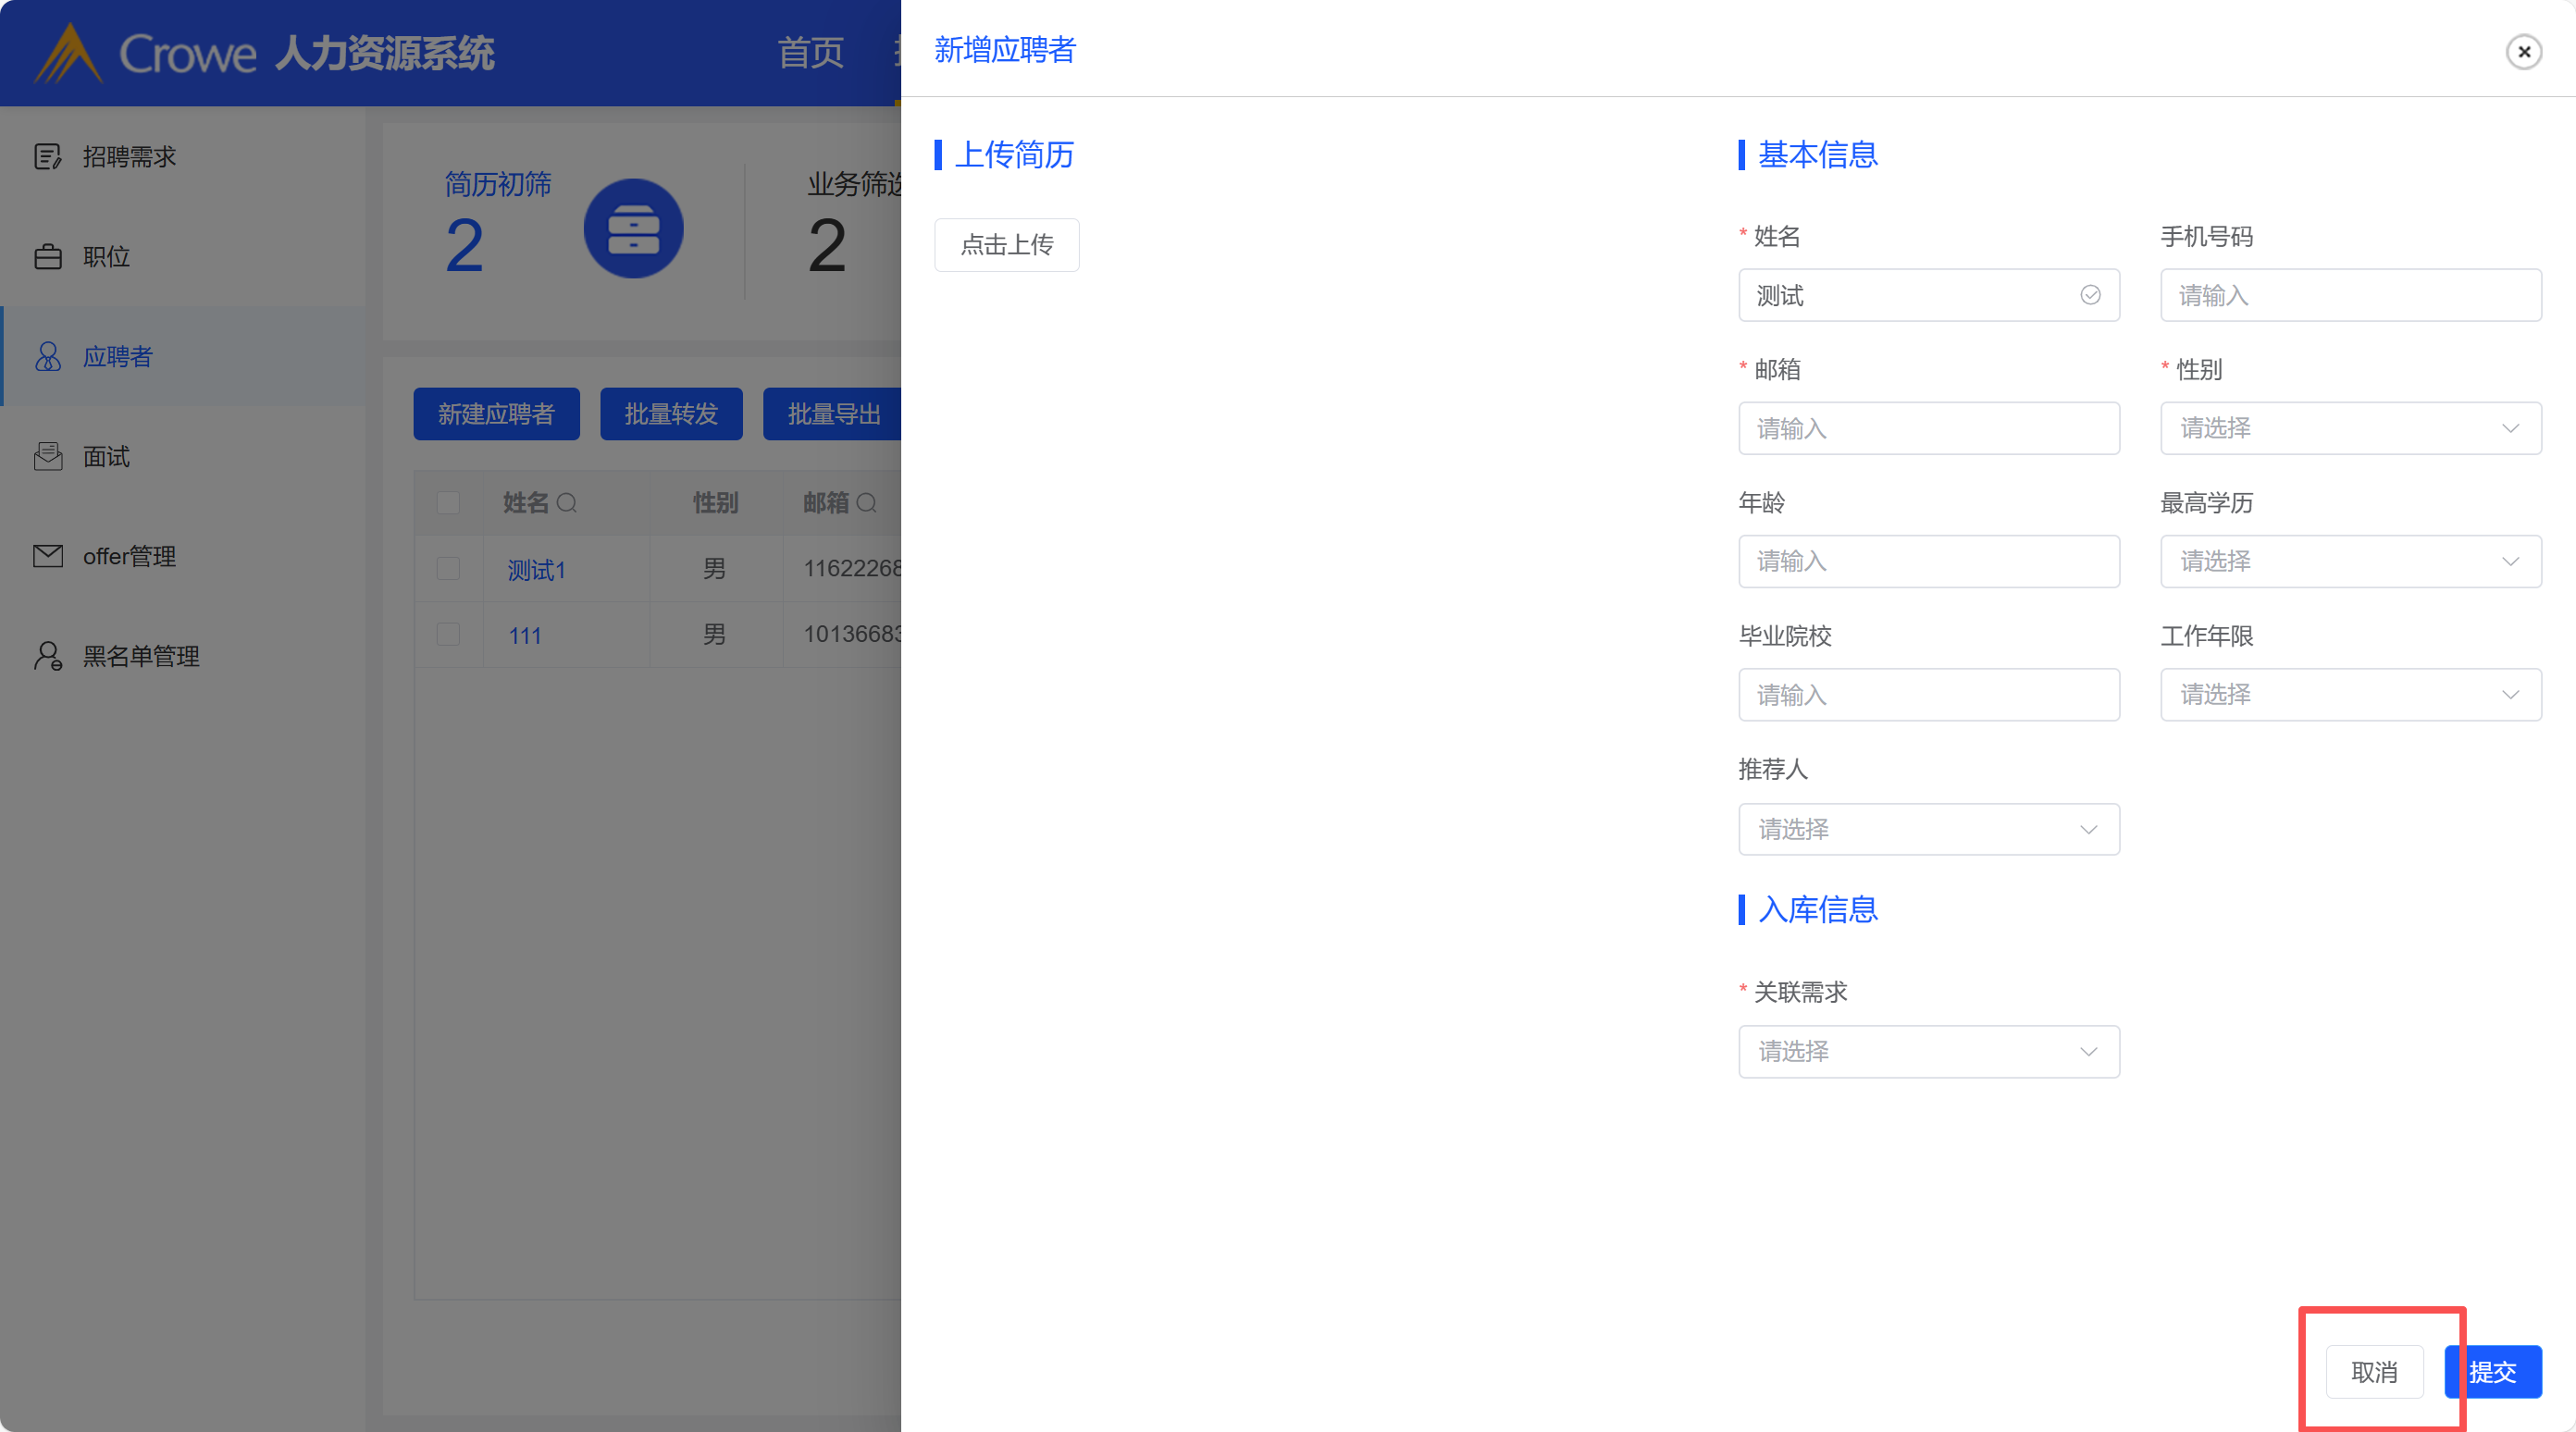Click the 面试 sidebar icon
This screenshot has width=2576, height=1432.
tap(47, 457)
